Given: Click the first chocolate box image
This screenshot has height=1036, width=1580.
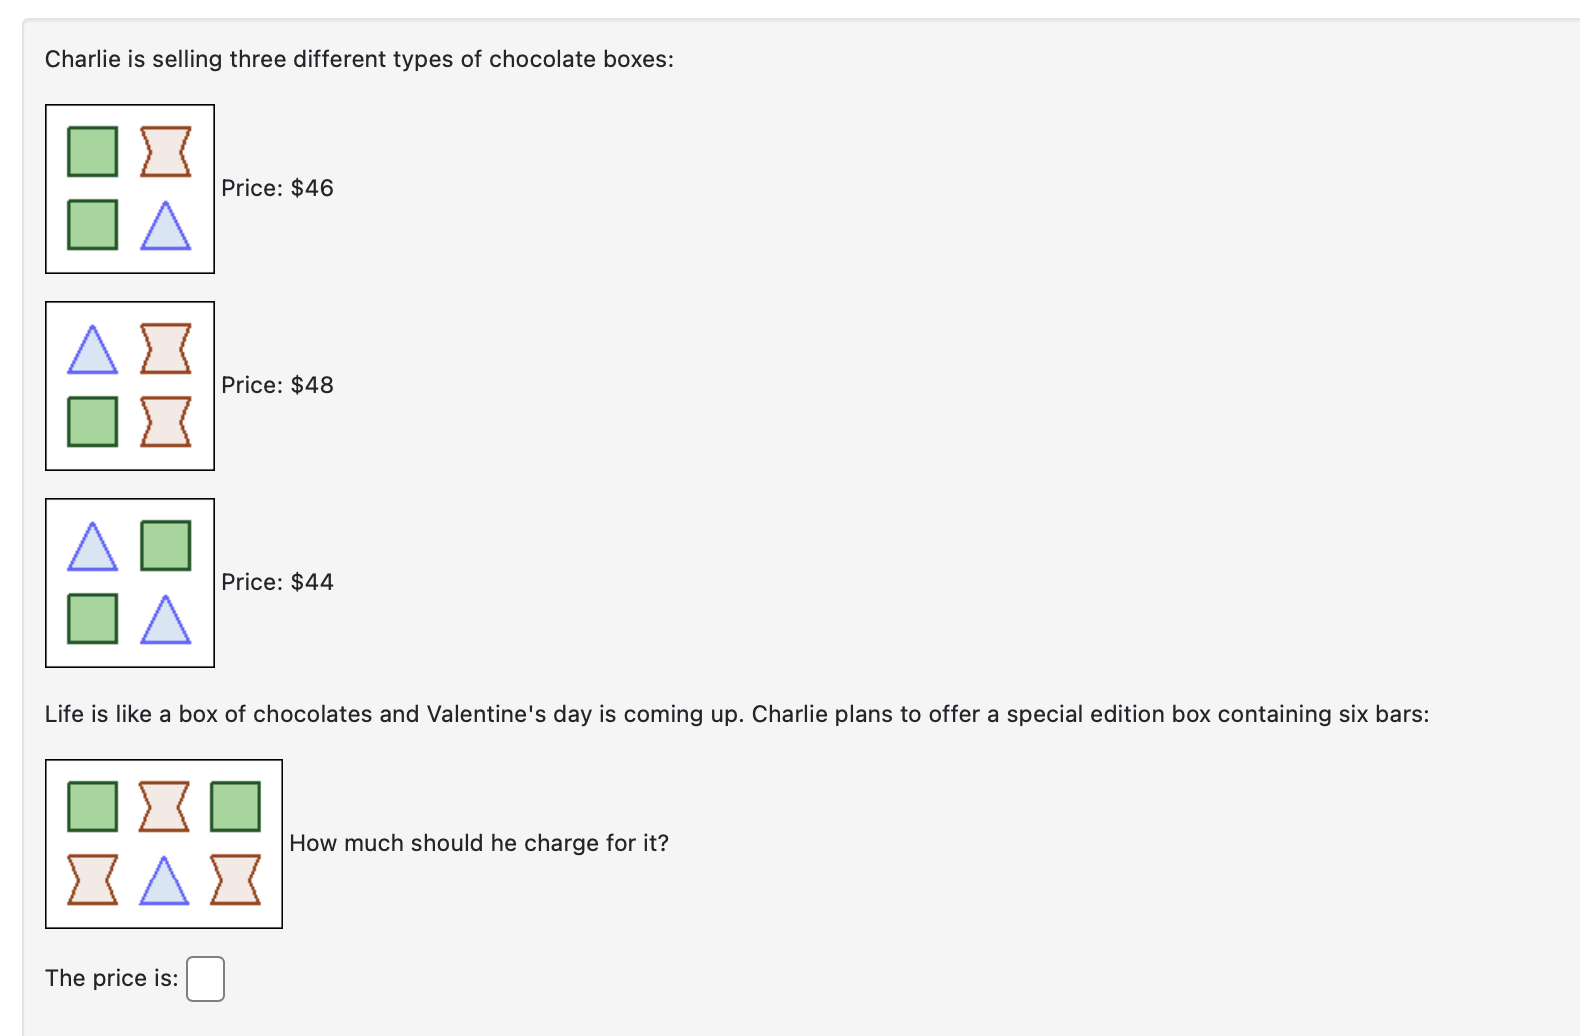Looking at the screenshot, I should point(128,188).
